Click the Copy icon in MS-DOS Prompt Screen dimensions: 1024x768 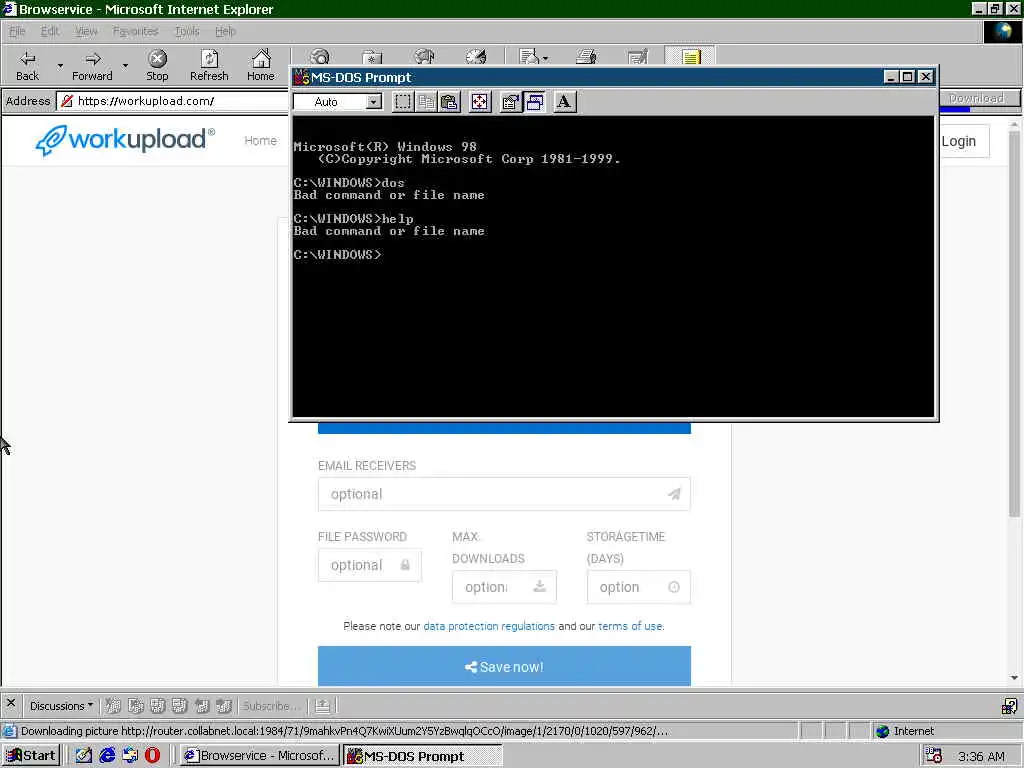click(426, 102)
